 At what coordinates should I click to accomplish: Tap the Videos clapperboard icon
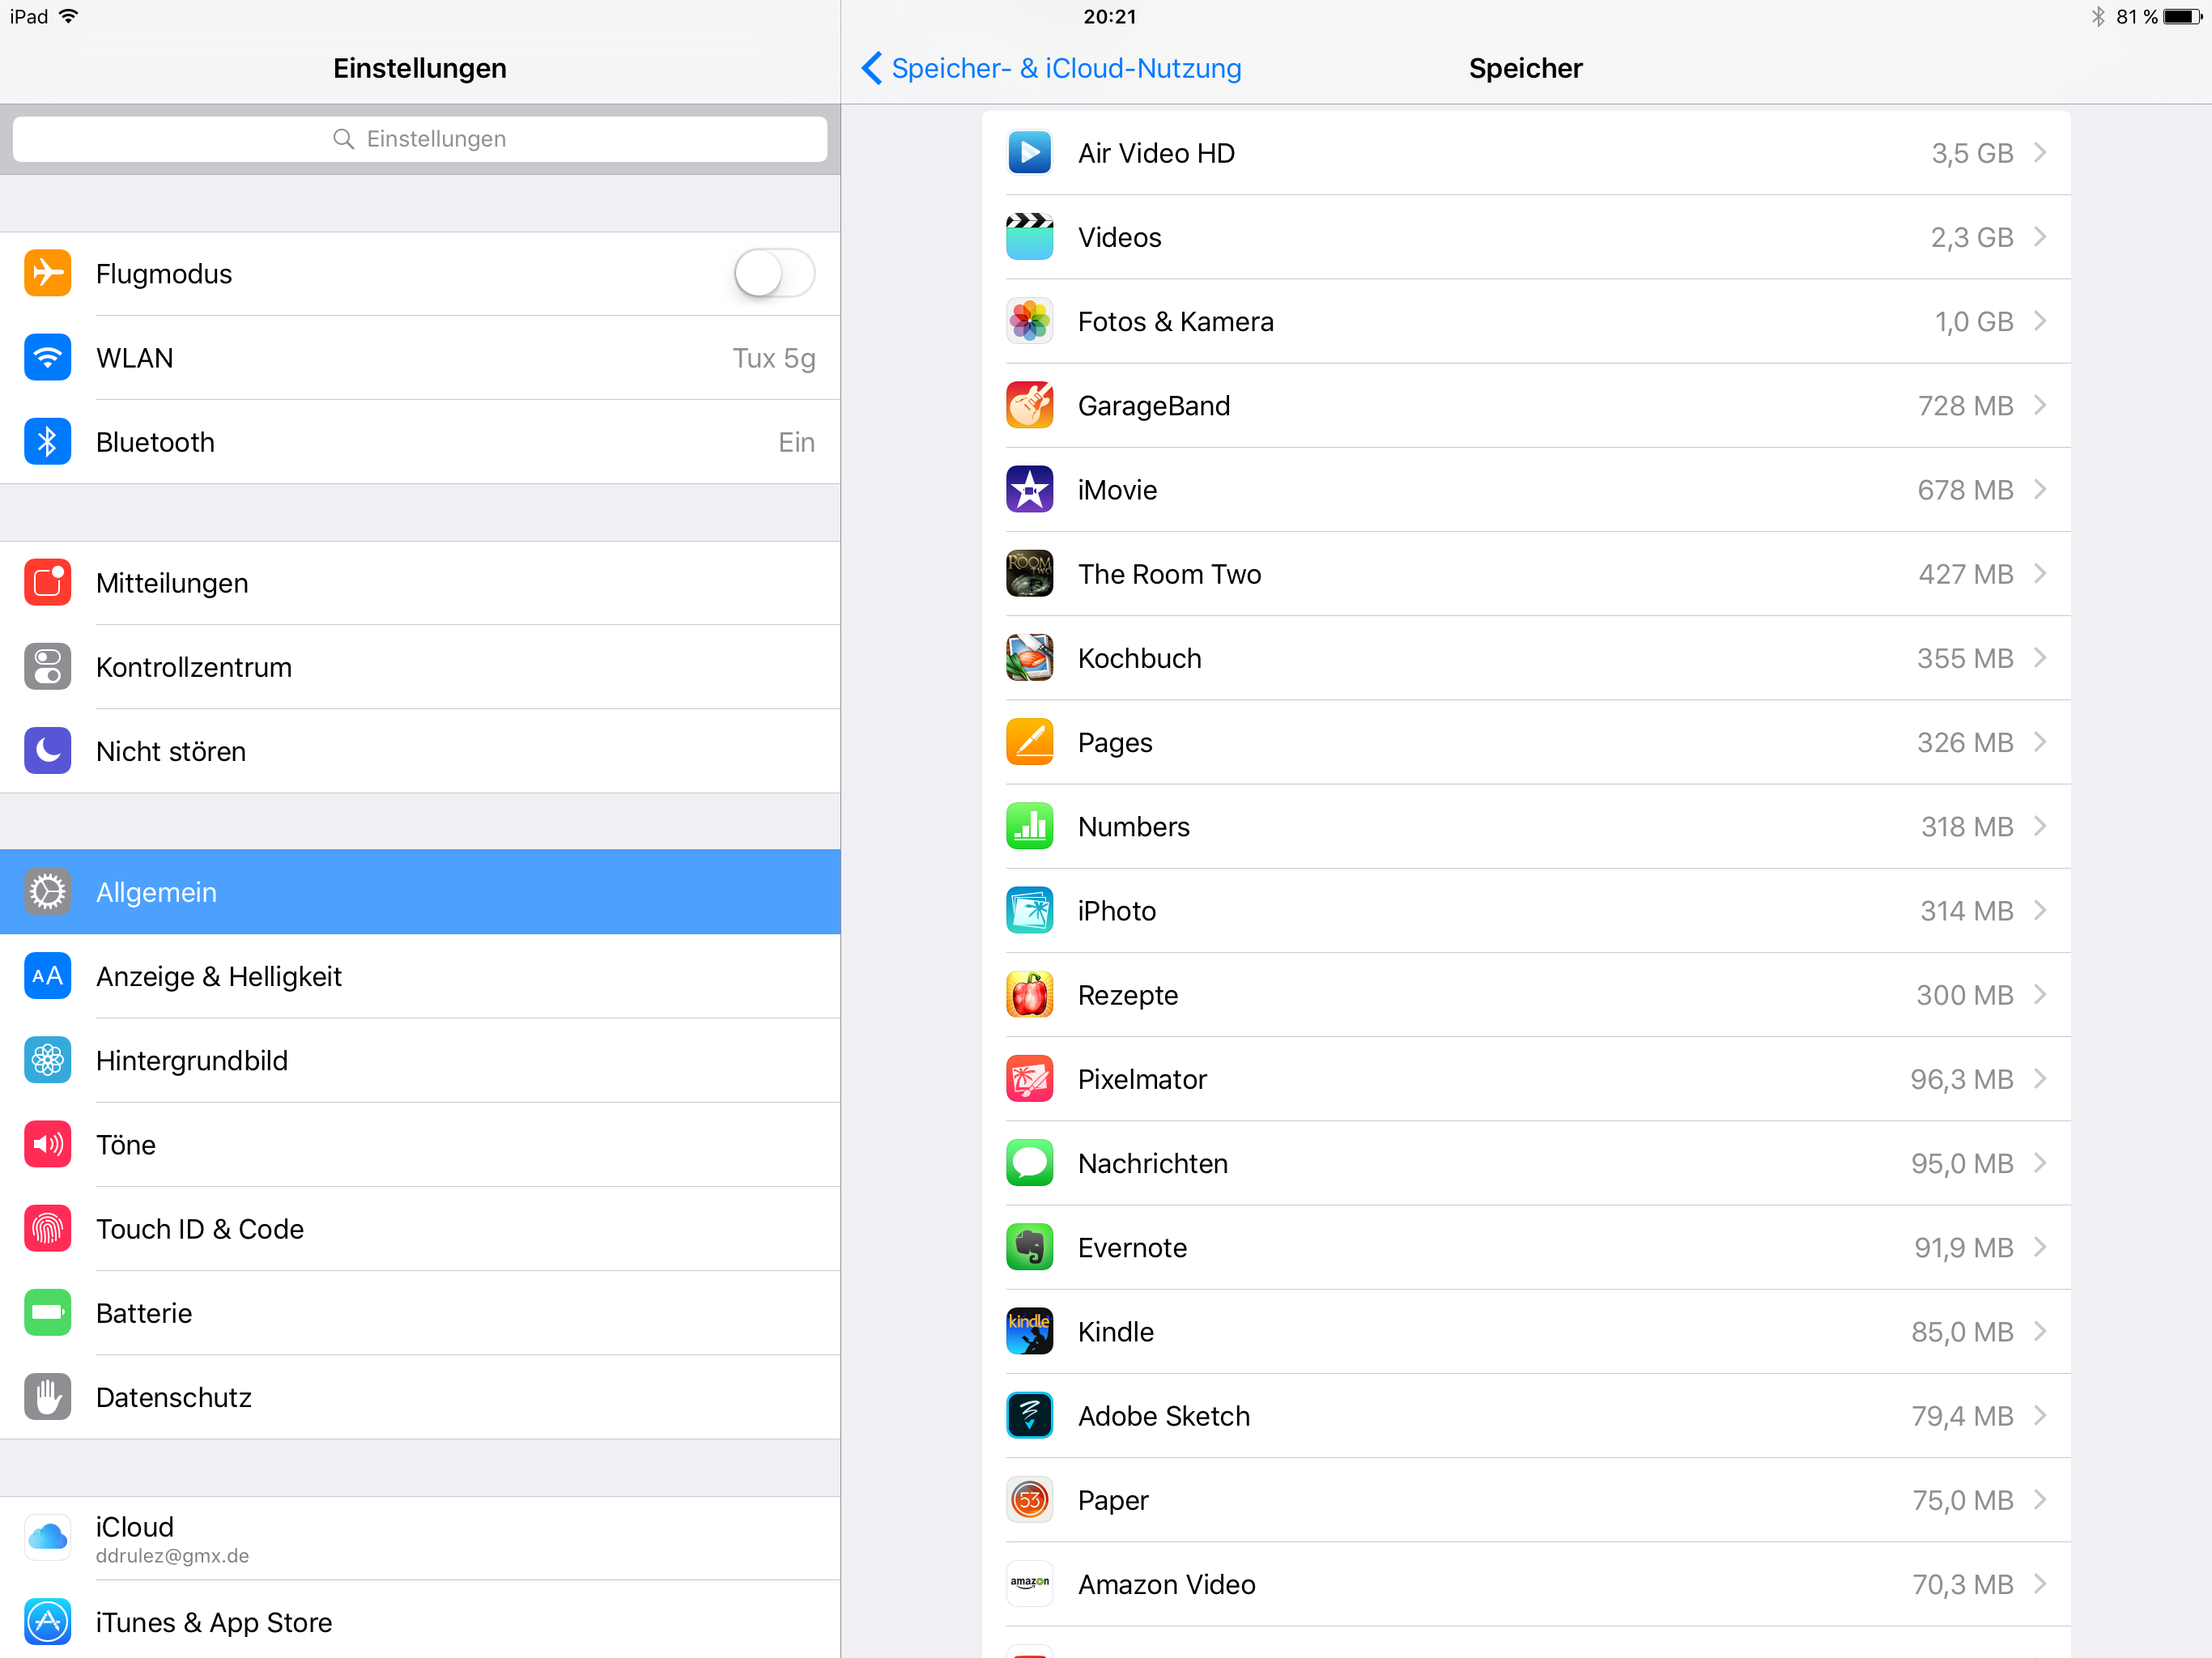click(1029, 237)
